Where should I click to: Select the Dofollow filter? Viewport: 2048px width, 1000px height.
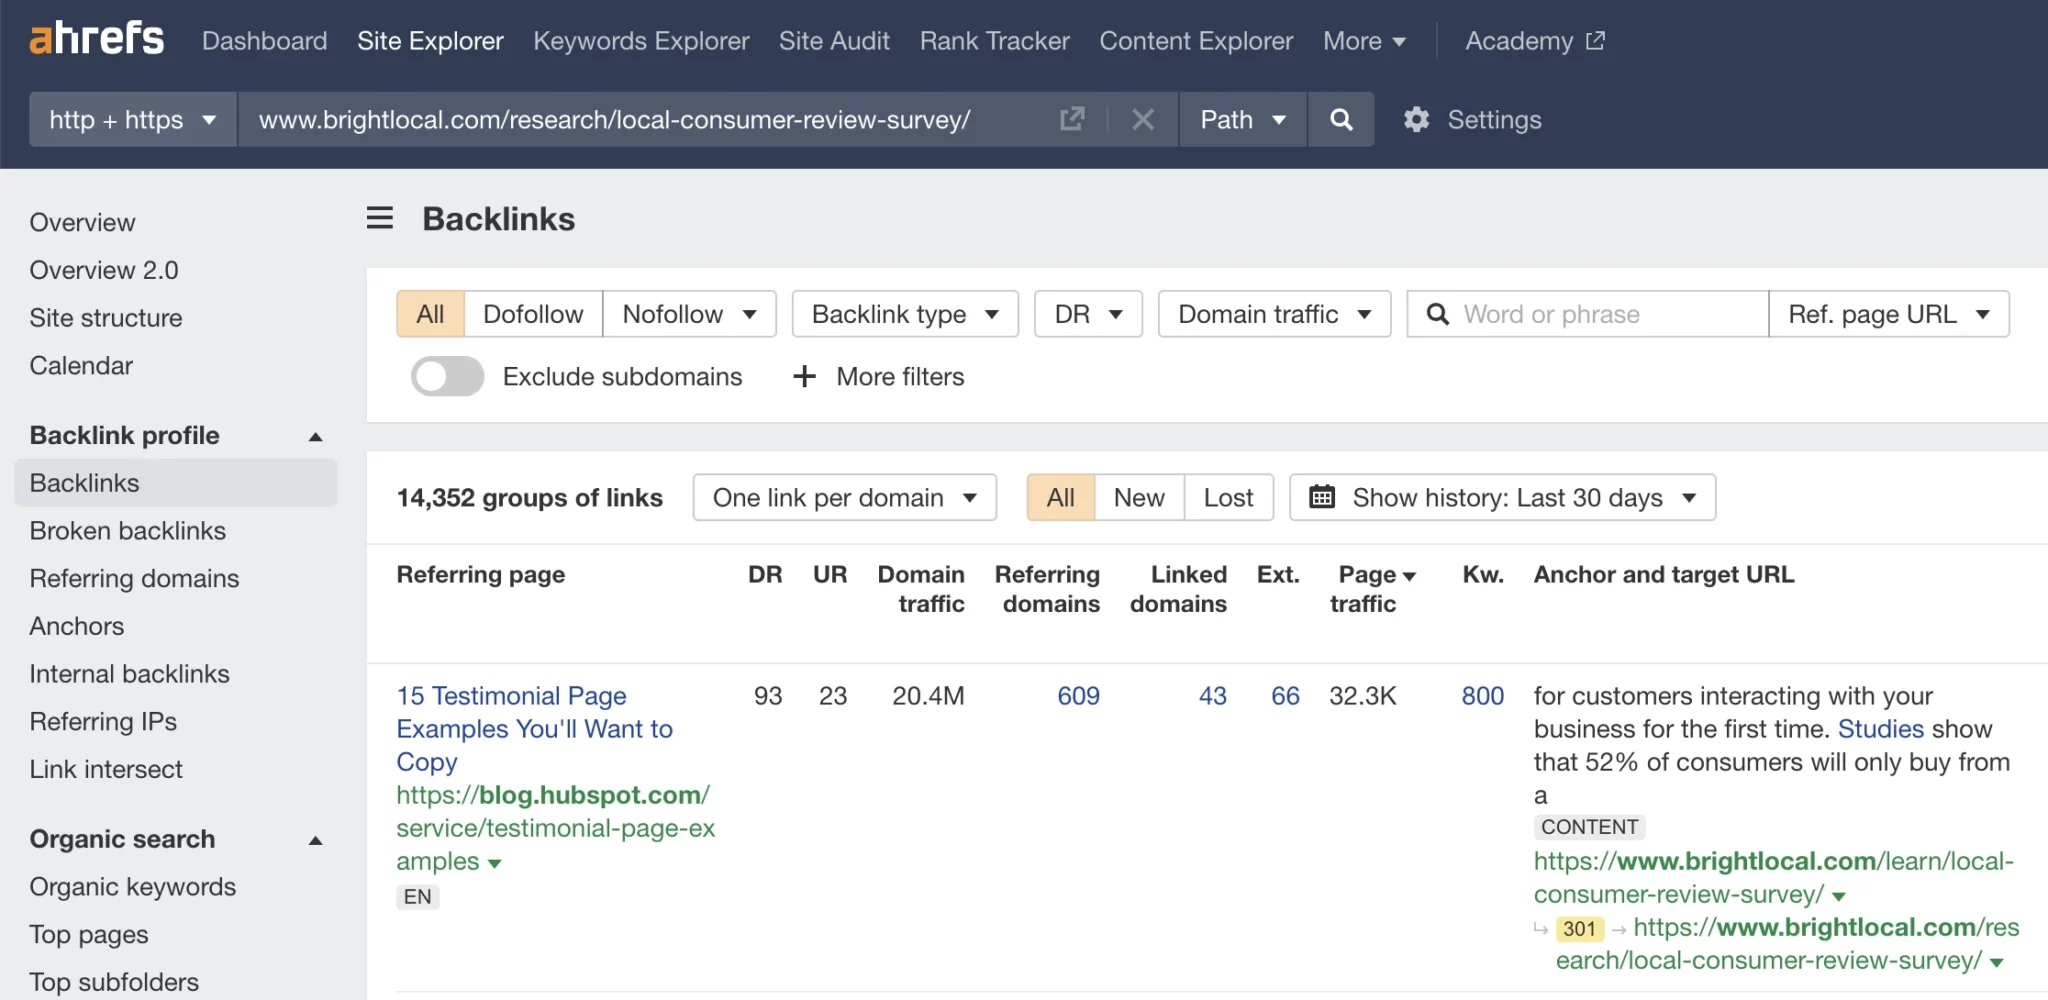pyautogui.click(x=533, y=314)
